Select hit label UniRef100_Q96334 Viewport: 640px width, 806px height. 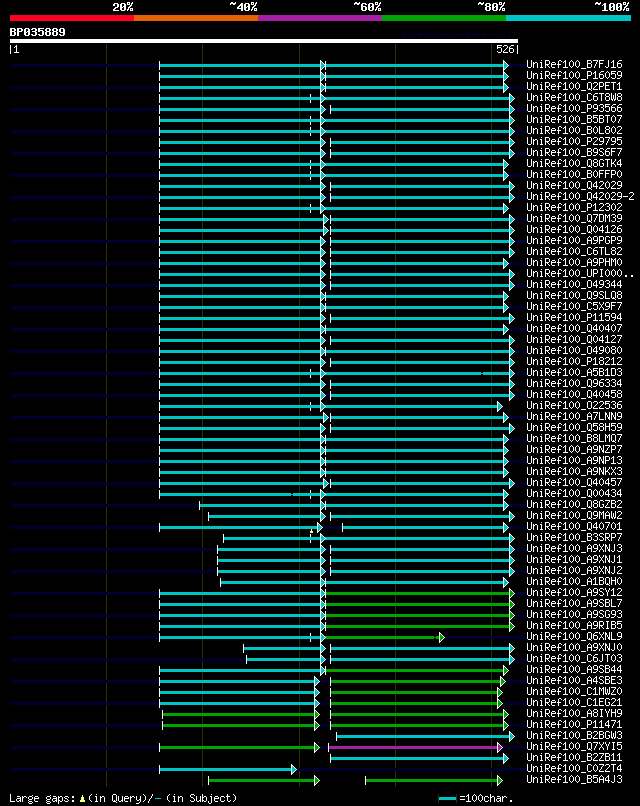click(x=574, y=383)
